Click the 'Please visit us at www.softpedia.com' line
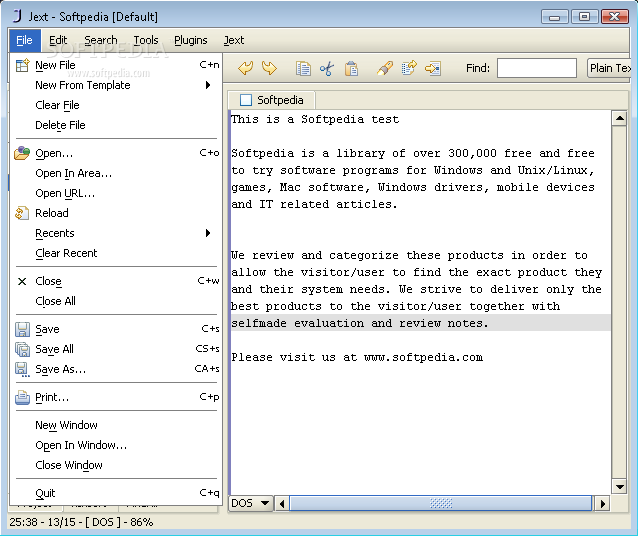 point(357,357)
